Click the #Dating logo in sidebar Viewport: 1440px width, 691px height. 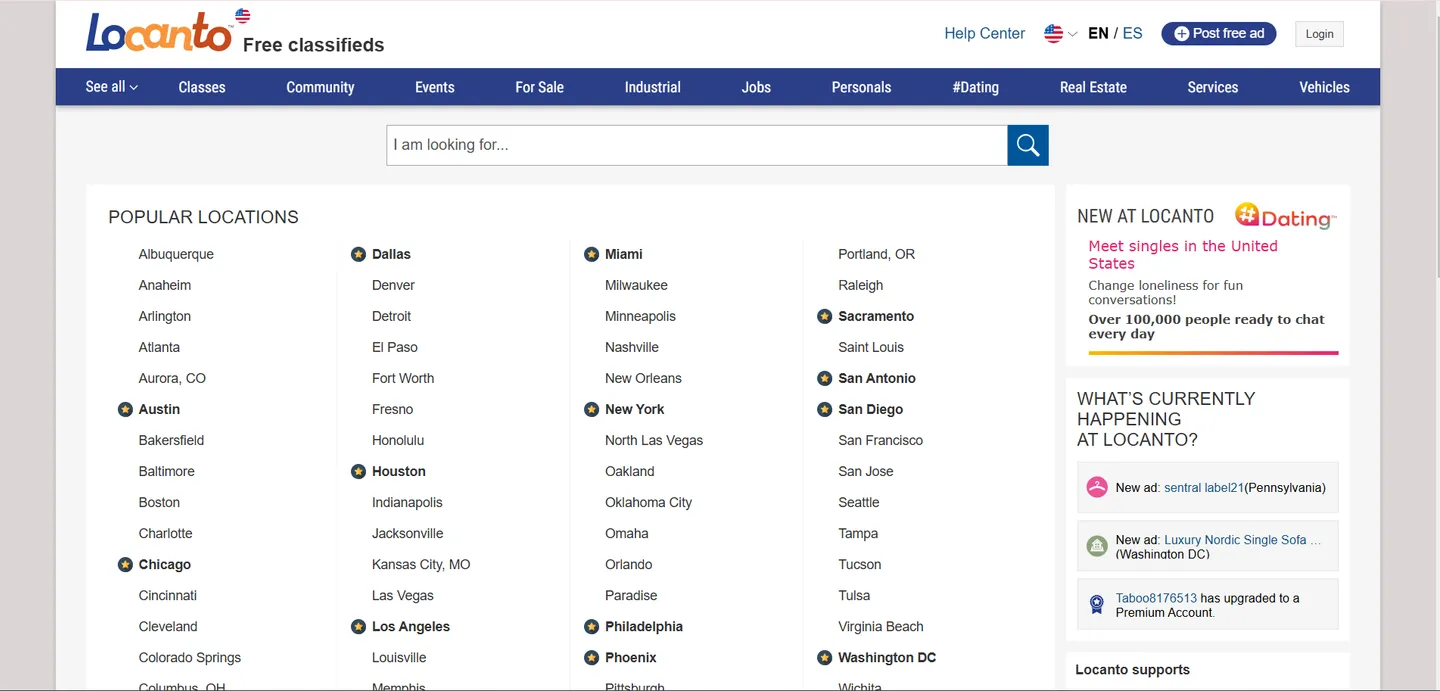point(1285,216)
